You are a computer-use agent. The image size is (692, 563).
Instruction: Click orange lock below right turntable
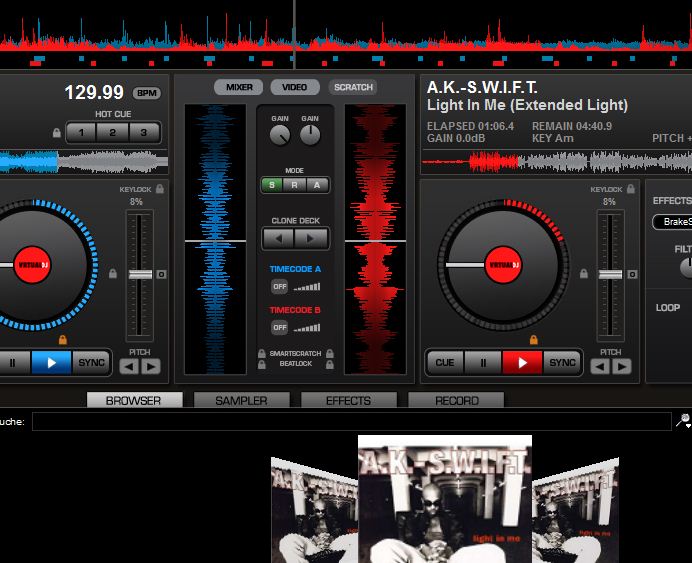(x=534, y=340)
